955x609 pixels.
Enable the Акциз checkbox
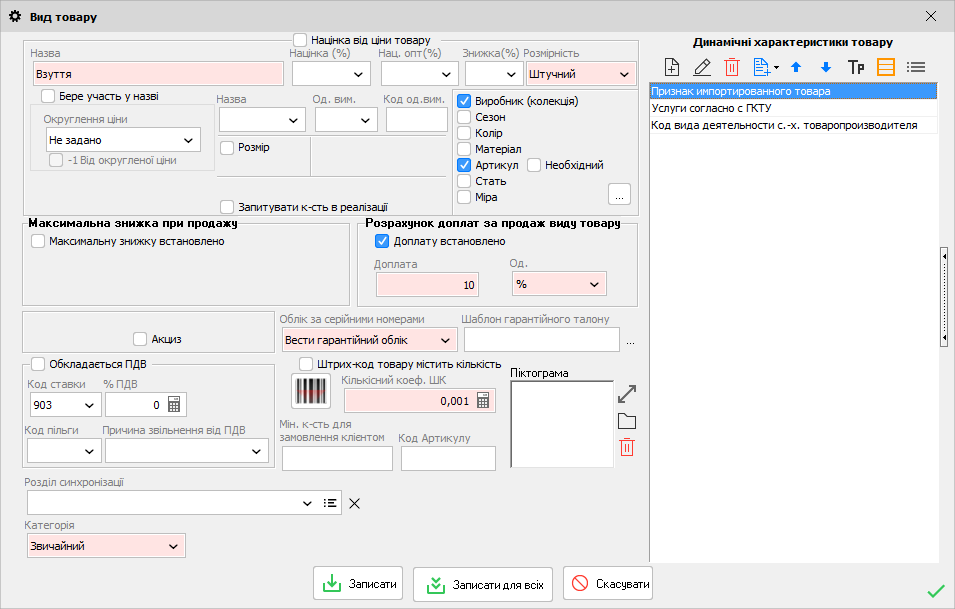[x=139, y=339]
